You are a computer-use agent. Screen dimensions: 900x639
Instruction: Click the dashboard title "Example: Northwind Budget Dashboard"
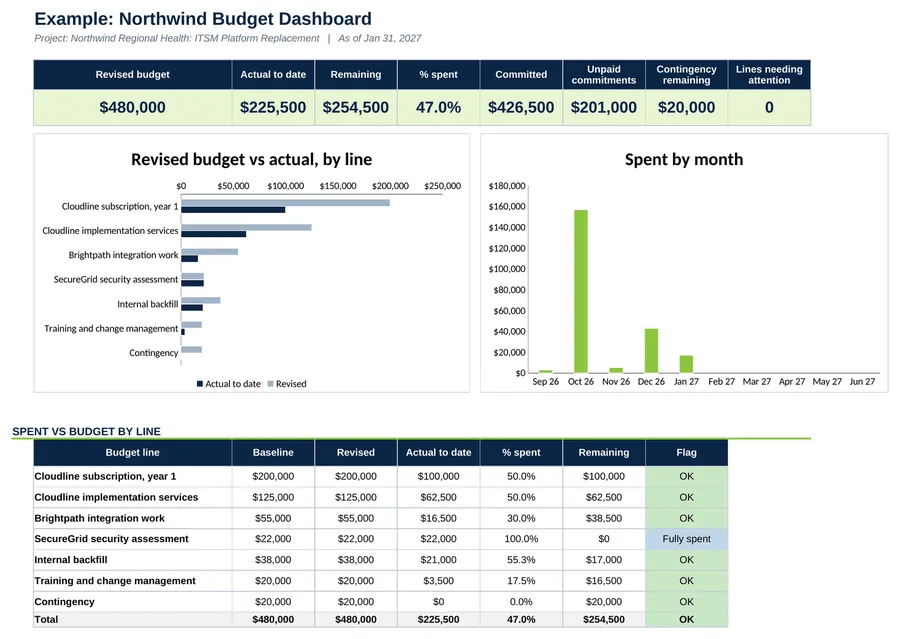click(203, 18)
